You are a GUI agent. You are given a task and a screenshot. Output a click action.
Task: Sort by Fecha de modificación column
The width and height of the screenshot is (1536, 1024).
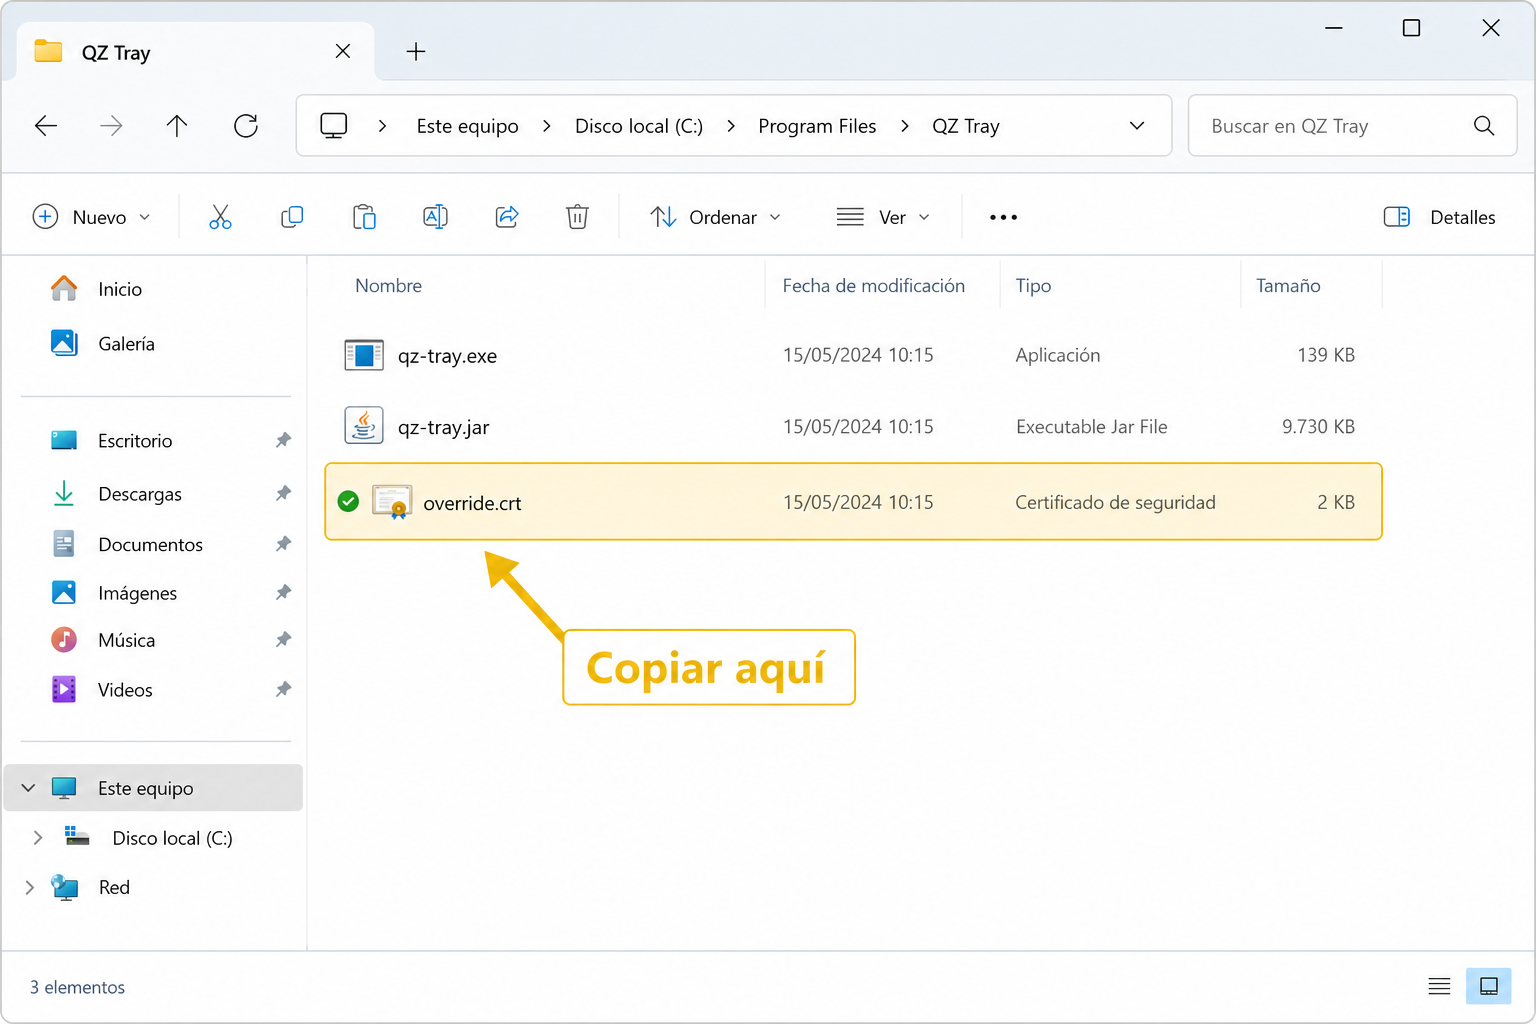click(x=873, y=286)
